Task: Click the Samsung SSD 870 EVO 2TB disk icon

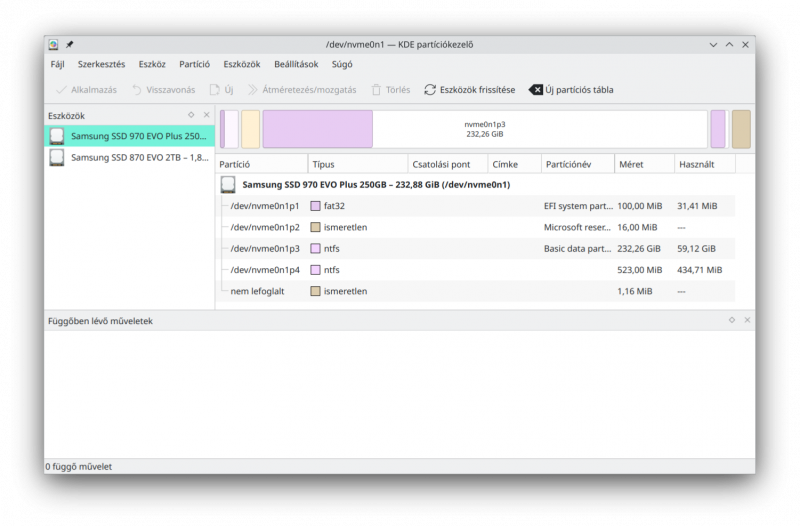Action: (x=57, y=158)
